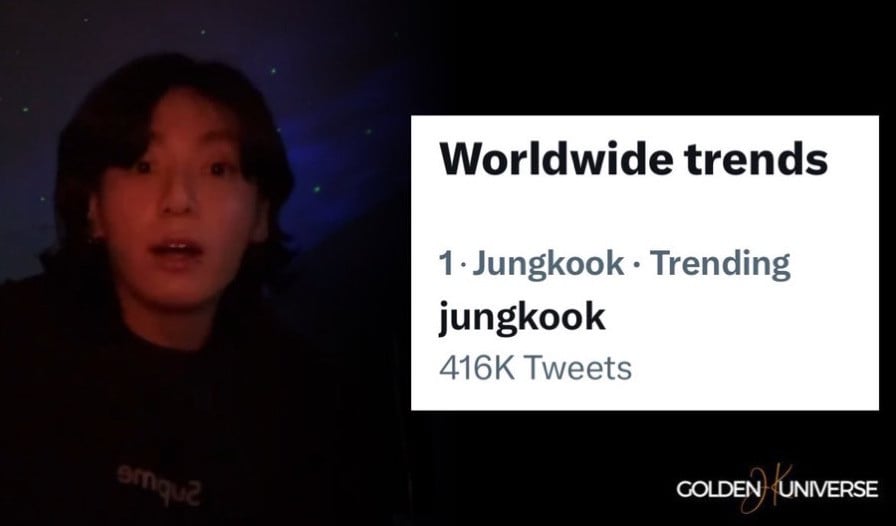Click the gray Jungkook category label

(548, 264)
